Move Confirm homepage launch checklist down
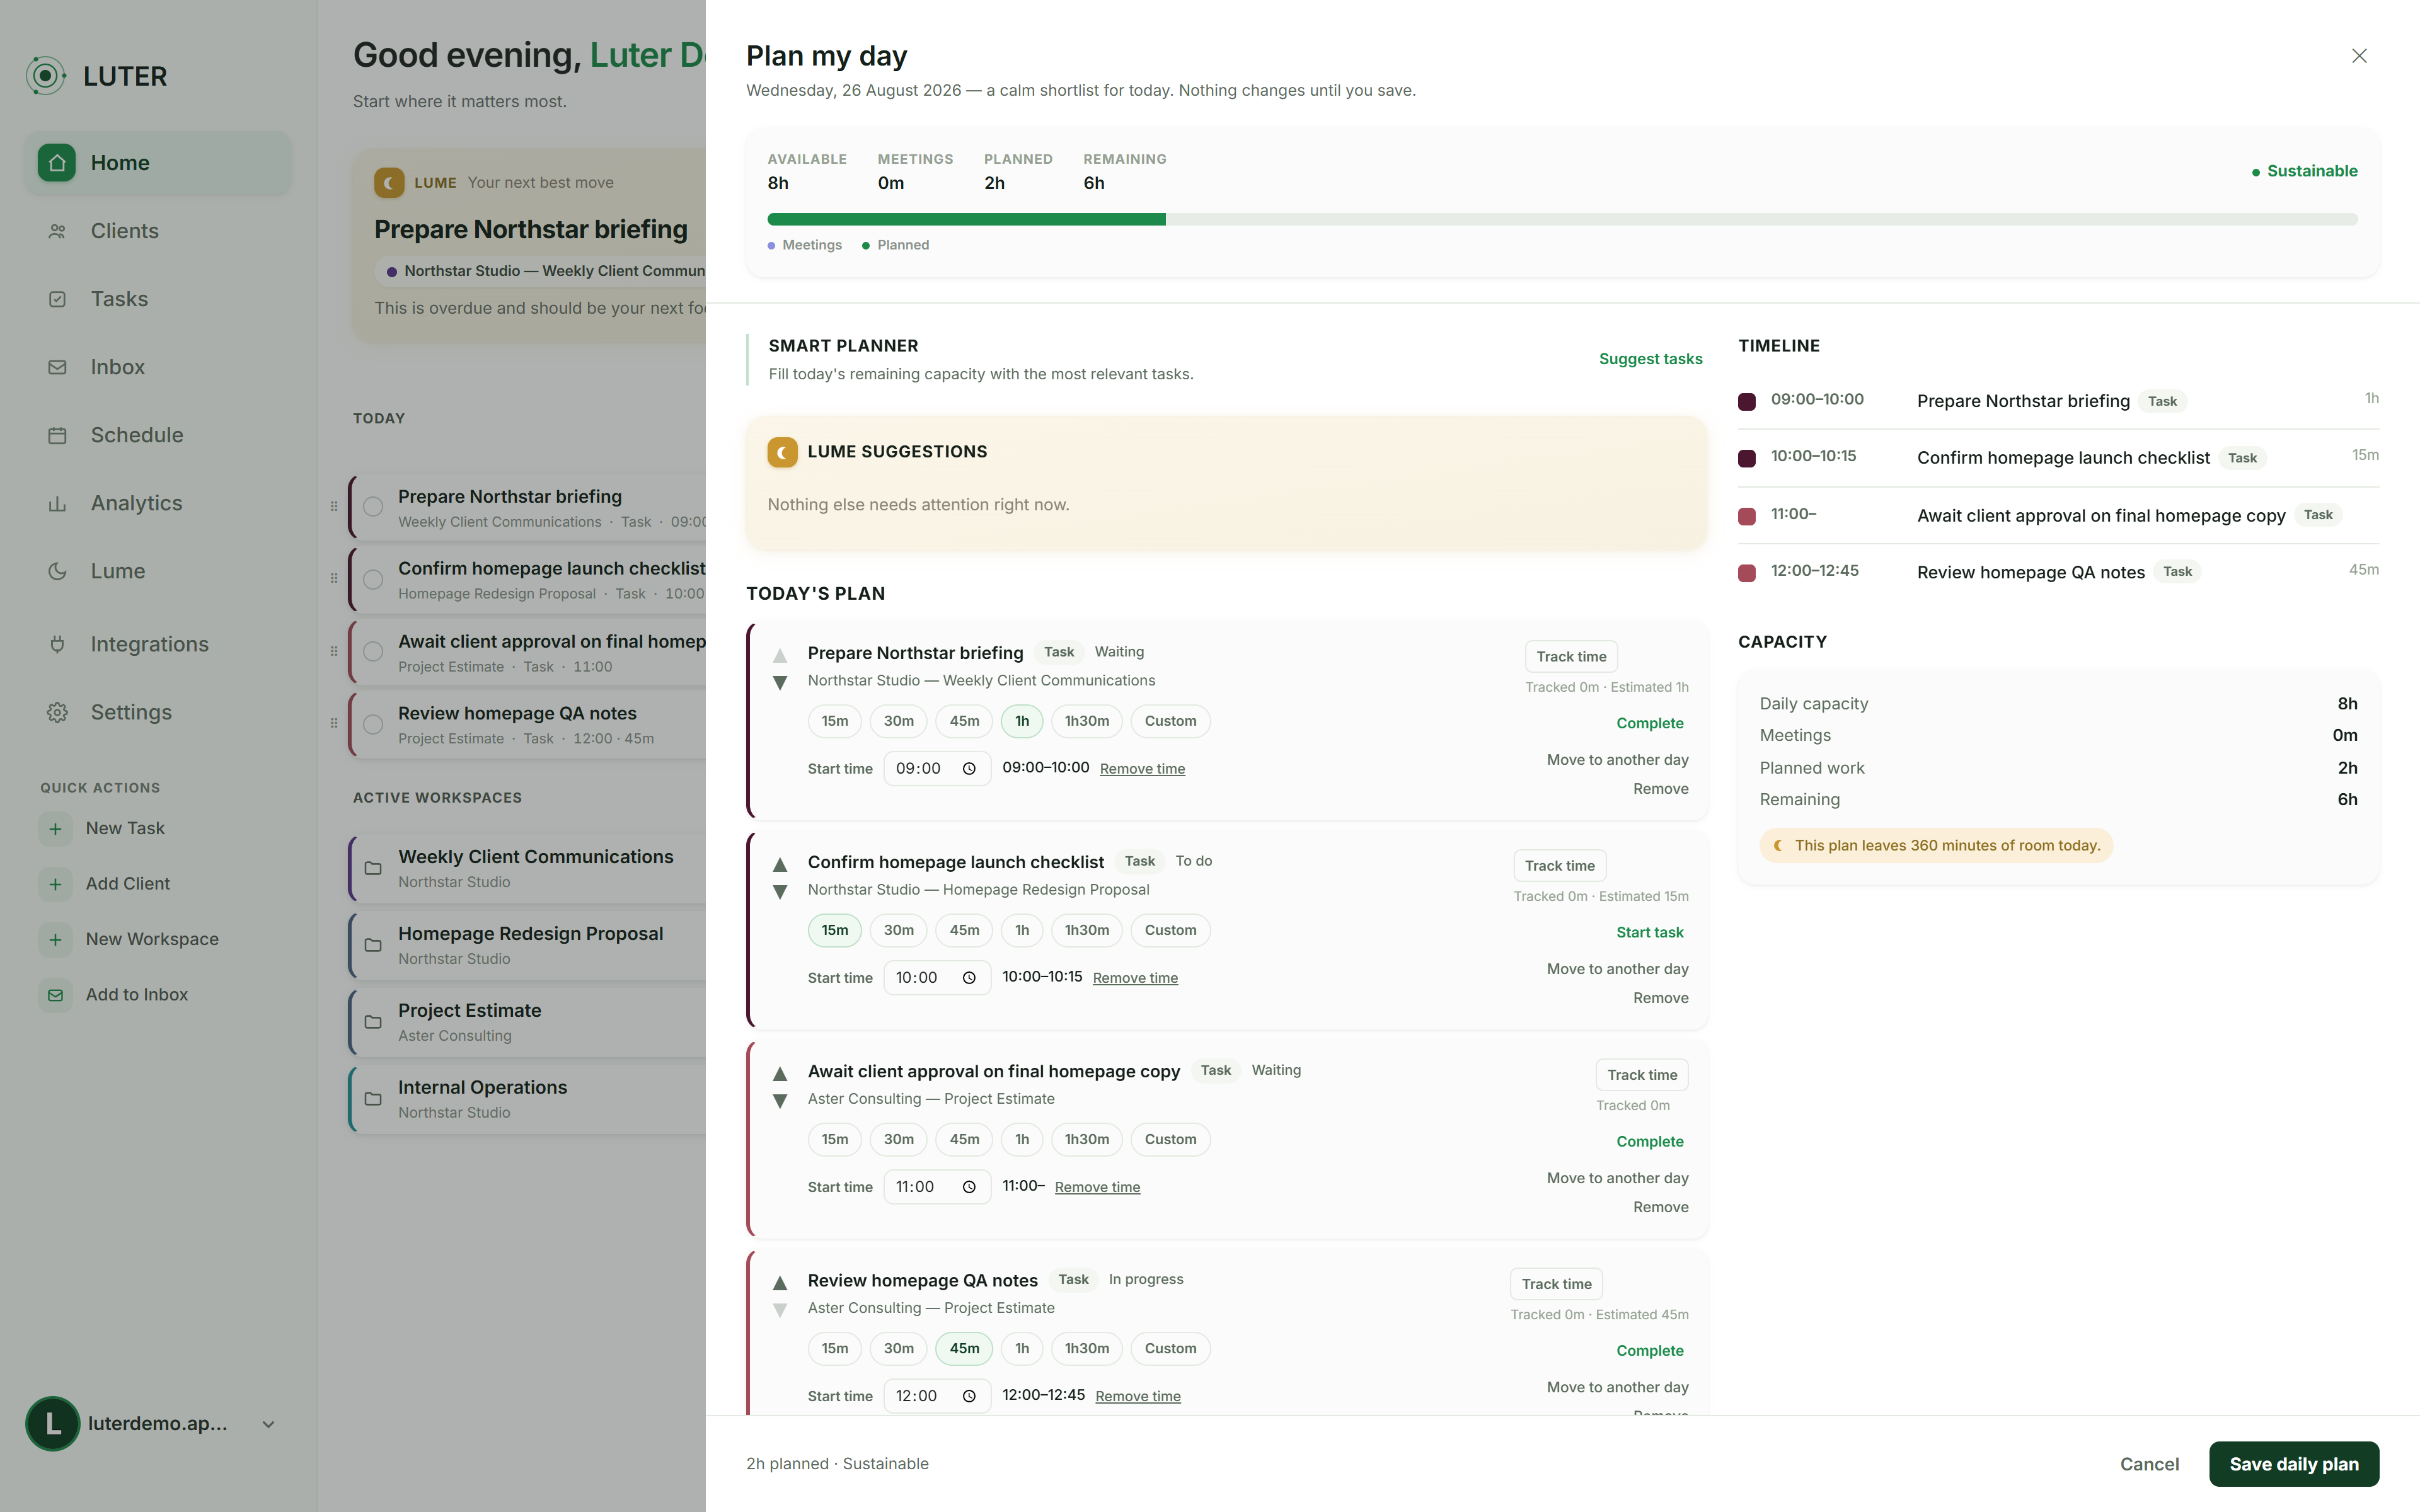This screenshot has height=1512, width=2420. pyautogui.click(x=780, y=892)
